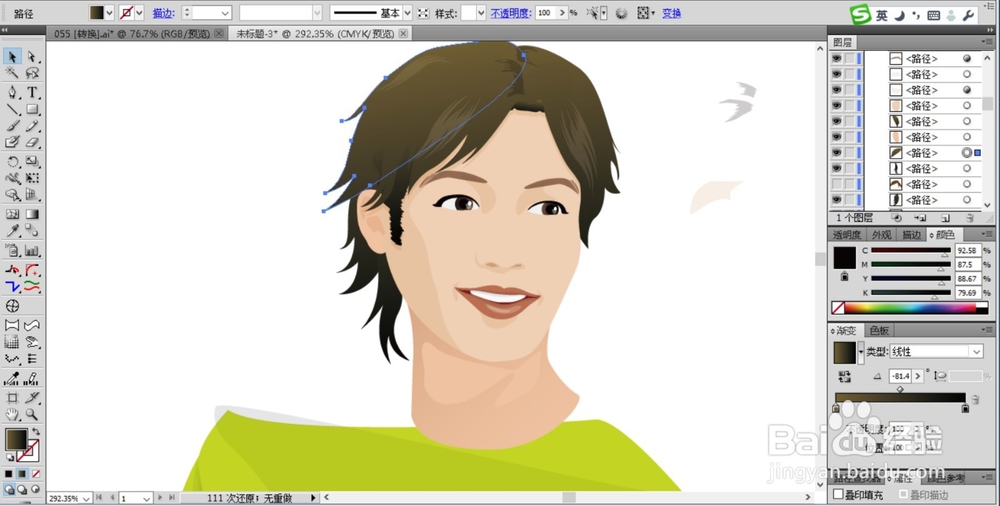This screenshot has width=1000, height=506.
Task: Select the Rectangle tool
Action: (x=32, y=109)
